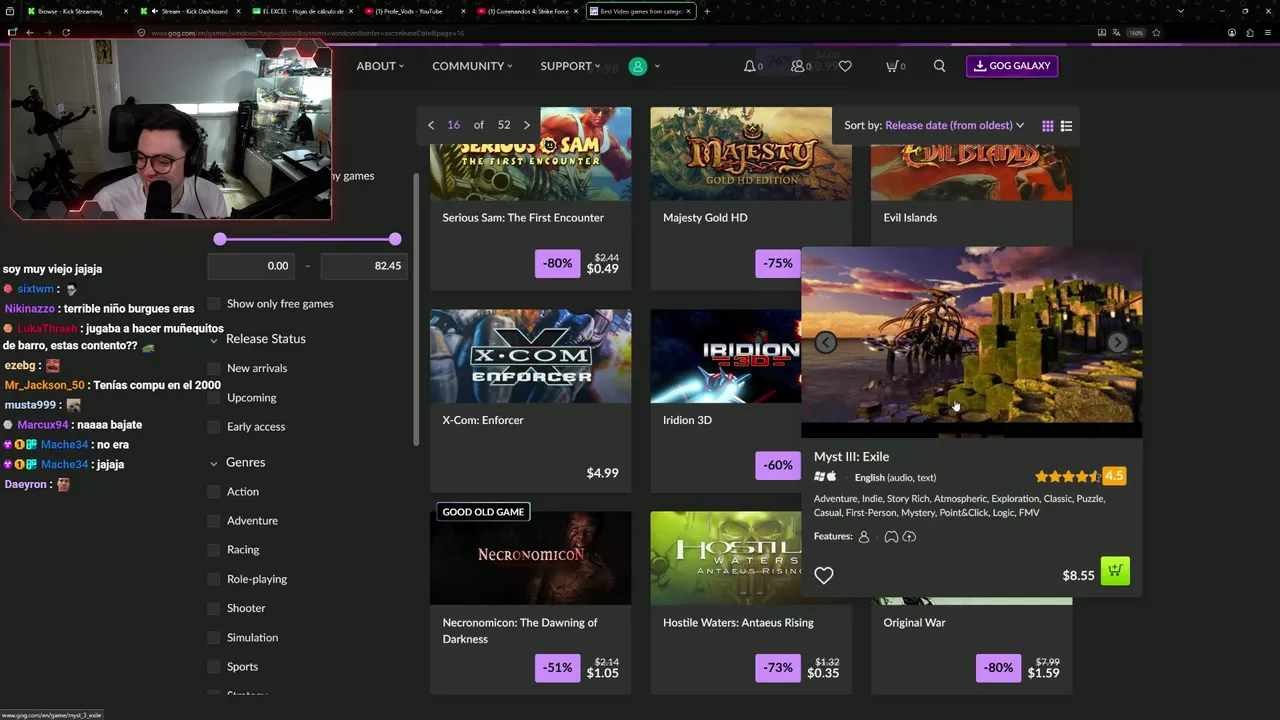This screenshot has height=720, width=1280.
Task: Switch to Stream - Kick Dashboard tab
Action: point(189,11)
